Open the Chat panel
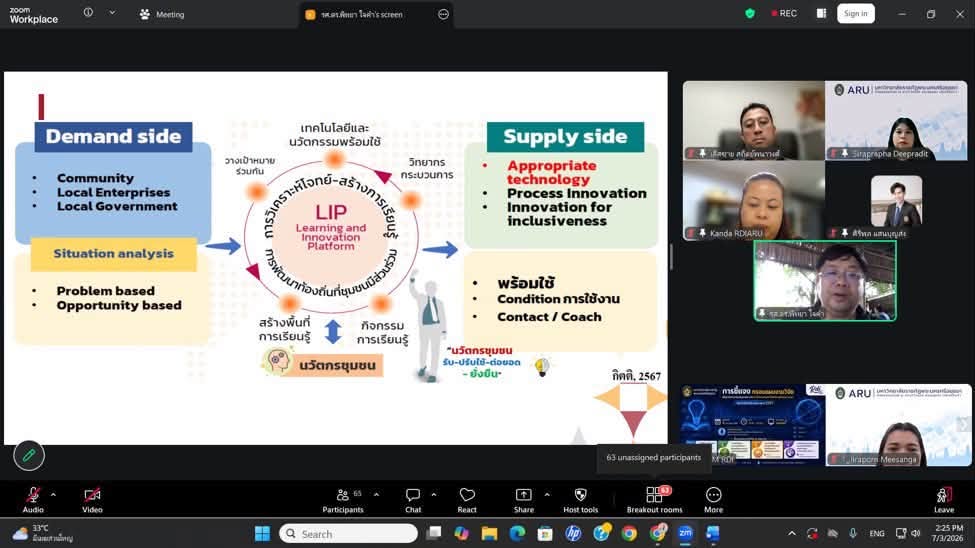975x548 pixels. 413,499
